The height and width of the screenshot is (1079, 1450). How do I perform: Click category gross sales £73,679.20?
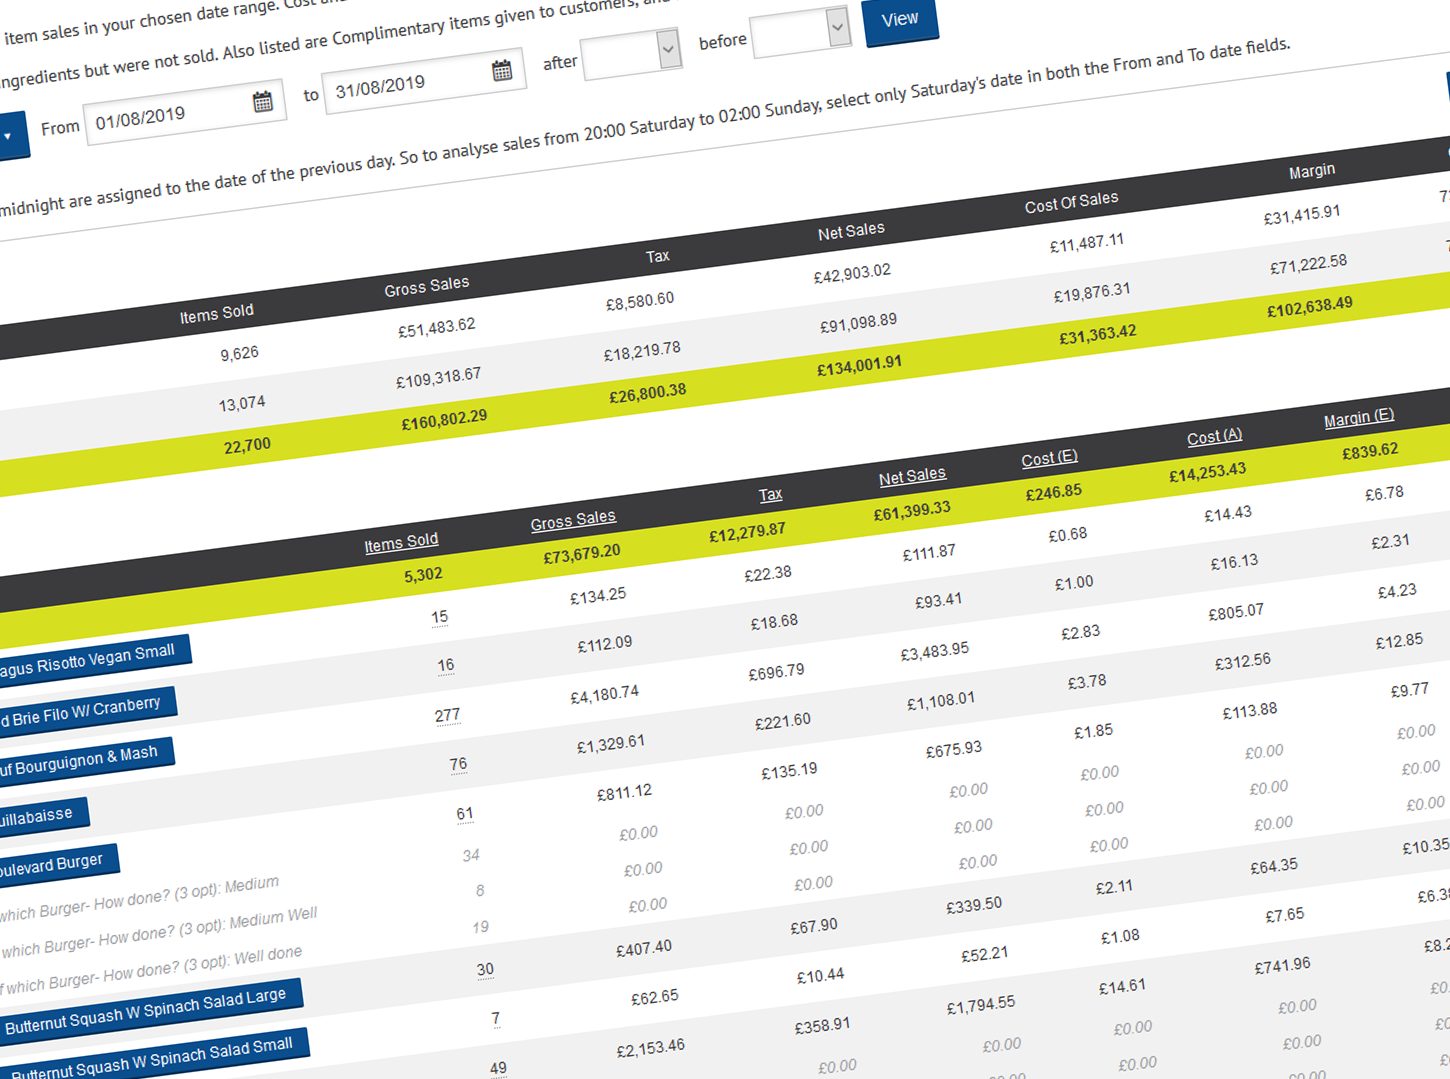coord(582,552)
